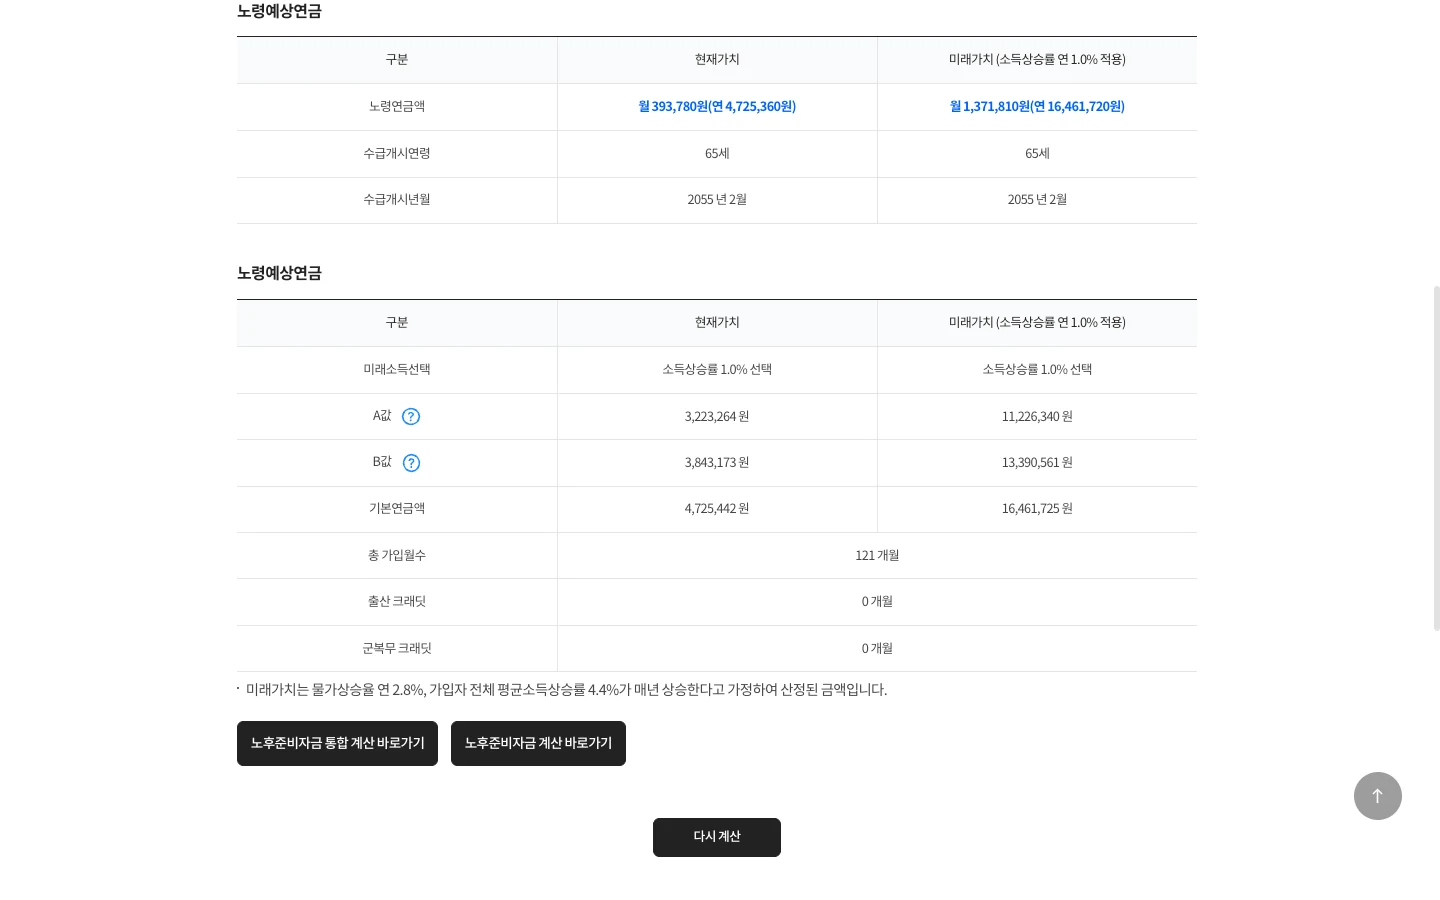Click the 군복무 크래딧 row label
Screen dimensions: 1440x900
coord(397,649)
